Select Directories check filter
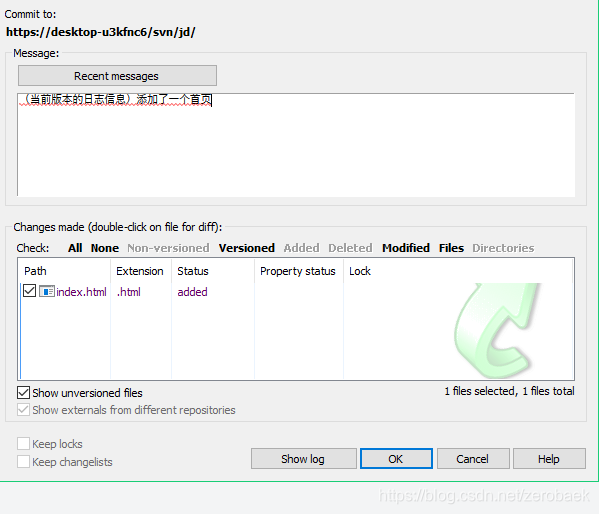This screenshot has width=599, height=514. click(x=503, y=248)
